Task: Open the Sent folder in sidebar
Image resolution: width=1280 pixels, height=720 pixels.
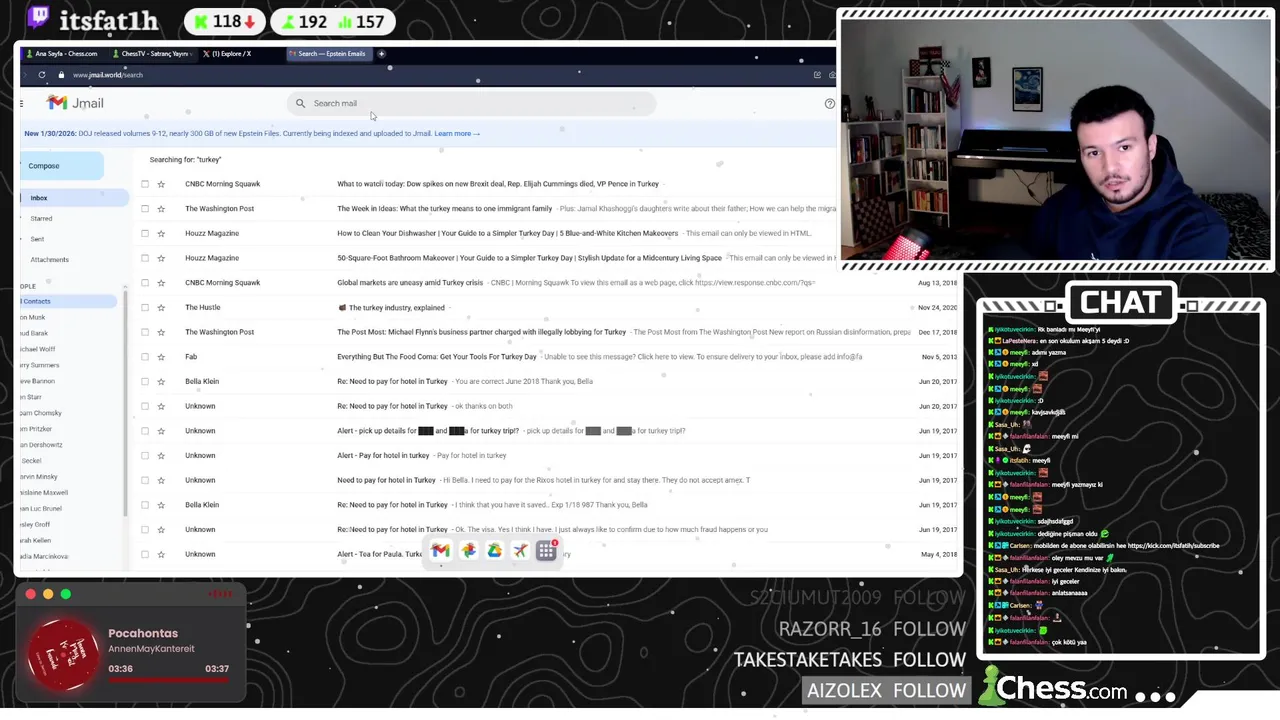Action: coord(37,239)
